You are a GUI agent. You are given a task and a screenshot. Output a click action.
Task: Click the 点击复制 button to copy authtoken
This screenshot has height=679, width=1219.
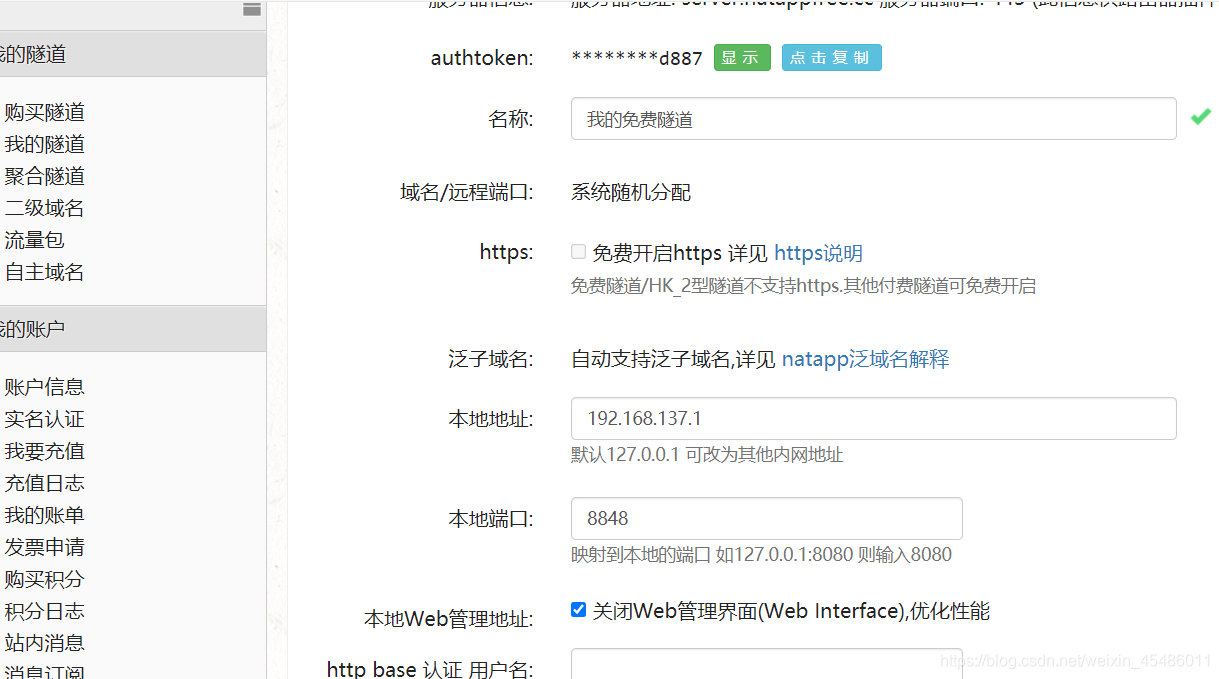832,58
